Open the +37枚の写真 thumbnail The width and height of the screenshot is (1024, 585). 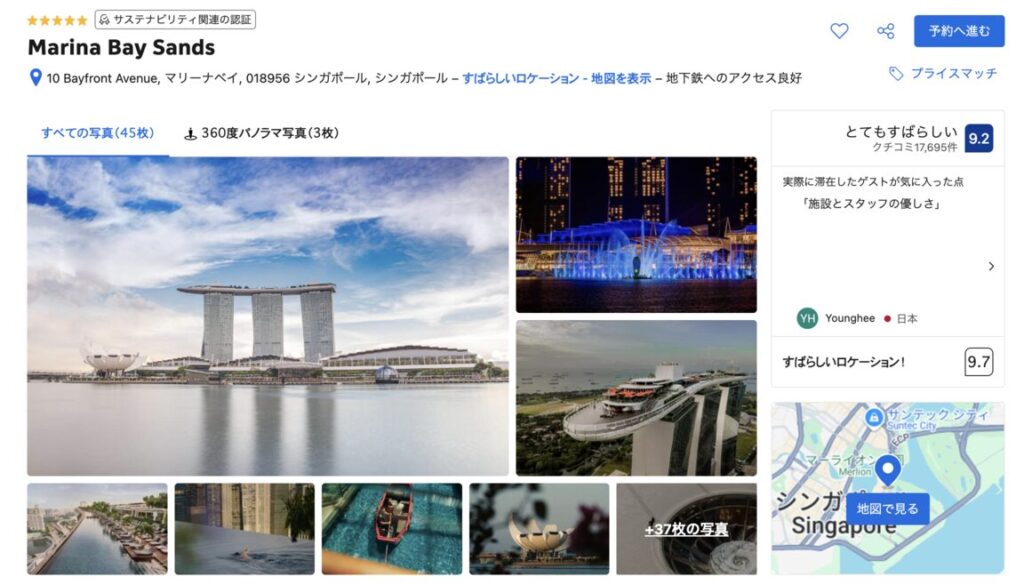pos(686,529)
